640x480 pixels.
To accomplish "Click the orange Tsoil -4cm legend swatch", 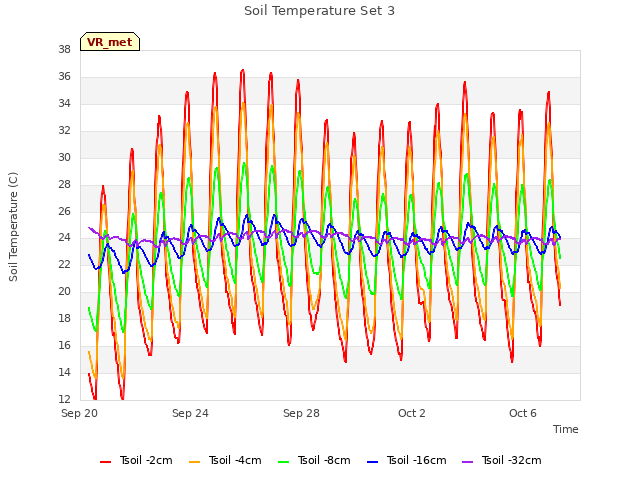I will (194, 462).
